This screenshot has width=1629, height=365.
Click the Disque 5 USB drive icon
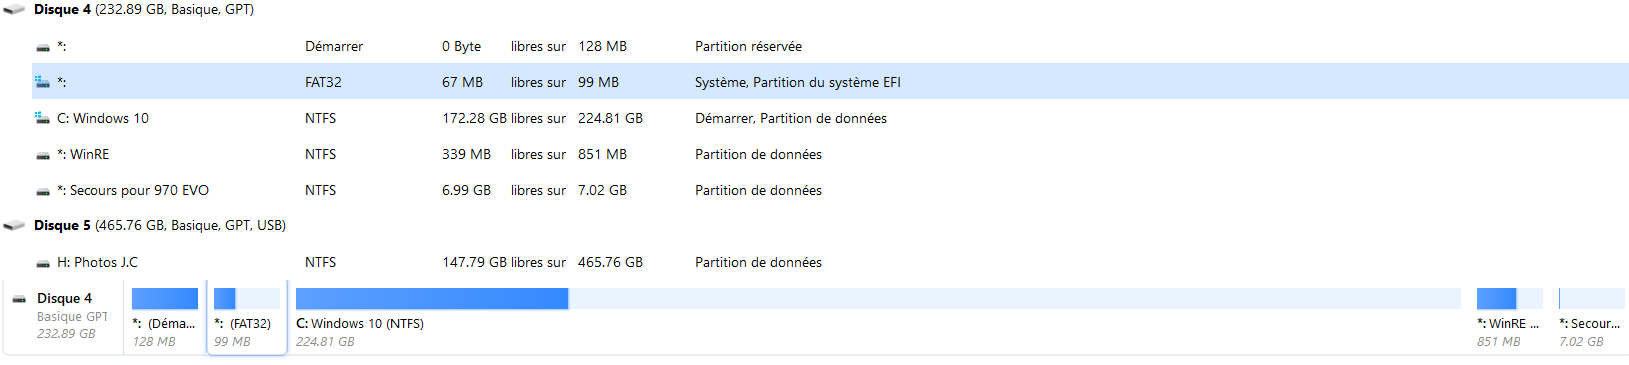click(x=14, y=226)
